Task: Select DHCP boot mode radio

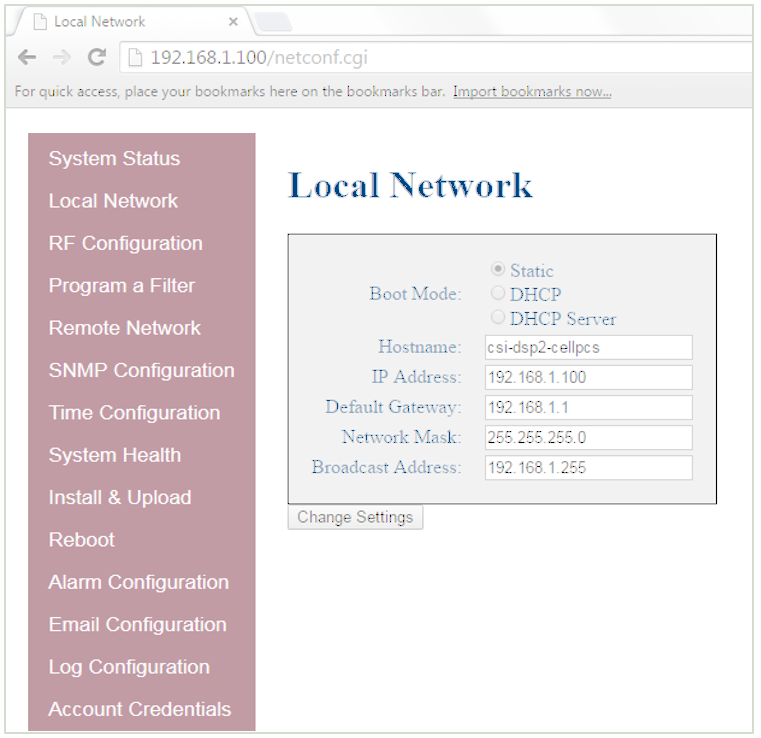Action: click(497, 293)
